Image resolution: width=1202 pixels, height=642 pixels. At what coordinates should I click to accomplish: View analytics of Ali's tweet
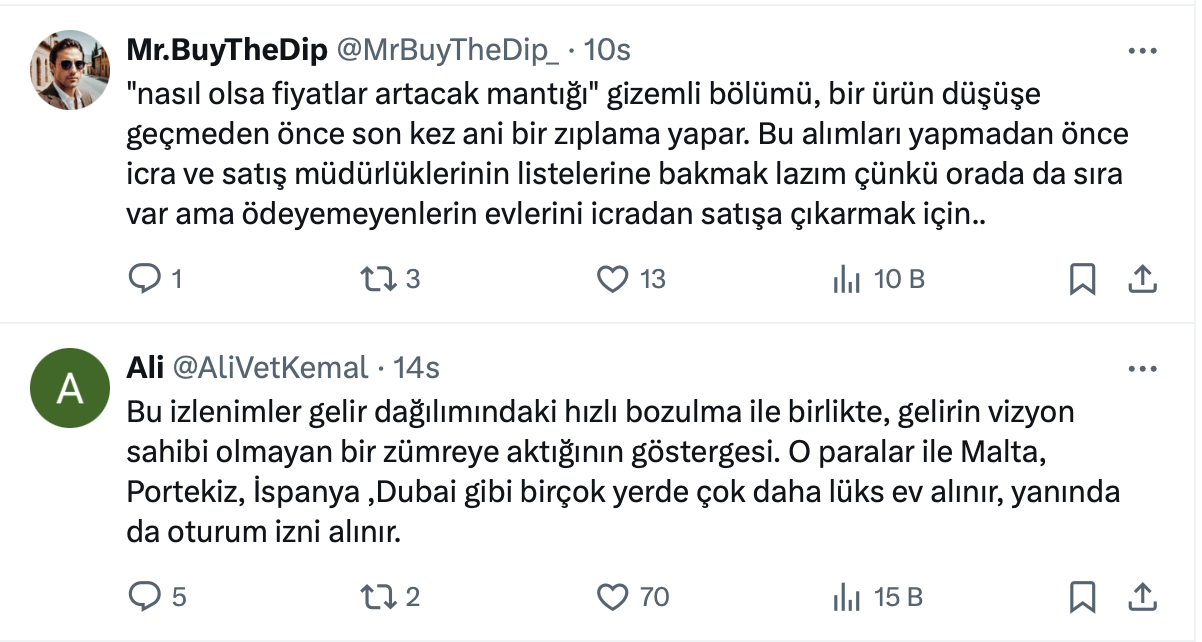point(846,597)
